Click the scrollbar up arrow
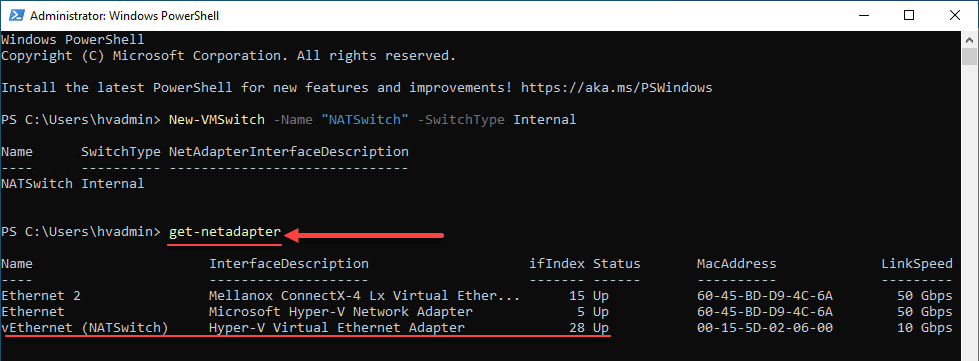This screenshot has width=979, height=361. tap(969, 39)
